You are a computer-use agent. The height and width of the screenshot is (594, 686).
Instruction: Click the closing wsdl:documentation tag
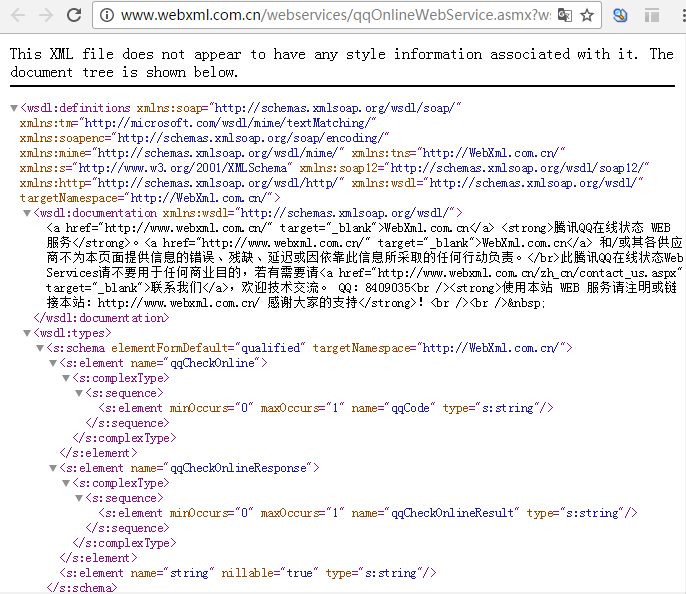102,318
